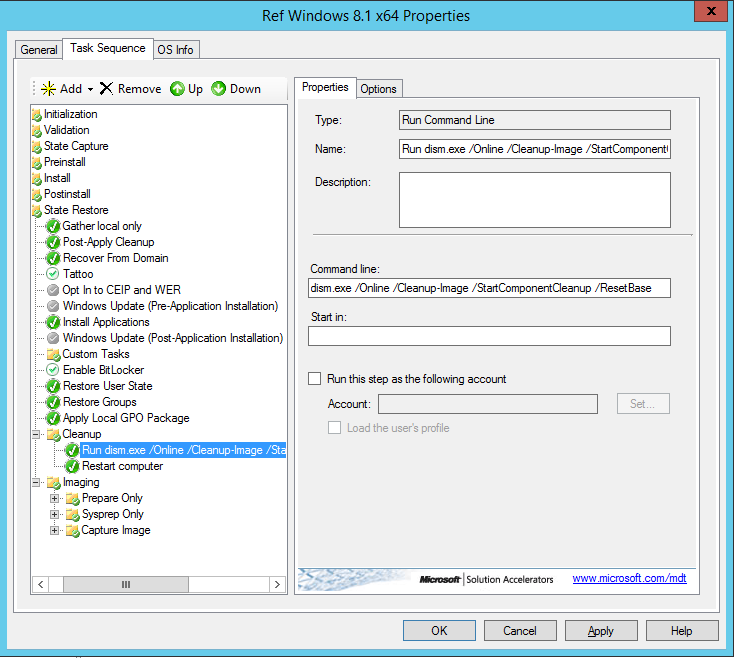This screenshot has height=658, width=736.
Task: Click the Restart computer step icon
Action: [x=72, y=466]
